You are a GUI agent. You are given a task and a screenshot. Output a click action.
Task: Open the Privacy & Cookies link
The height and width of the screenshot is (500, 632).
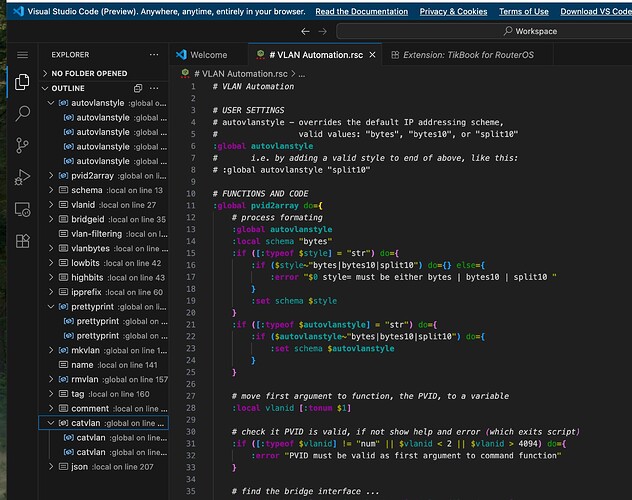[x=453, y=12]
